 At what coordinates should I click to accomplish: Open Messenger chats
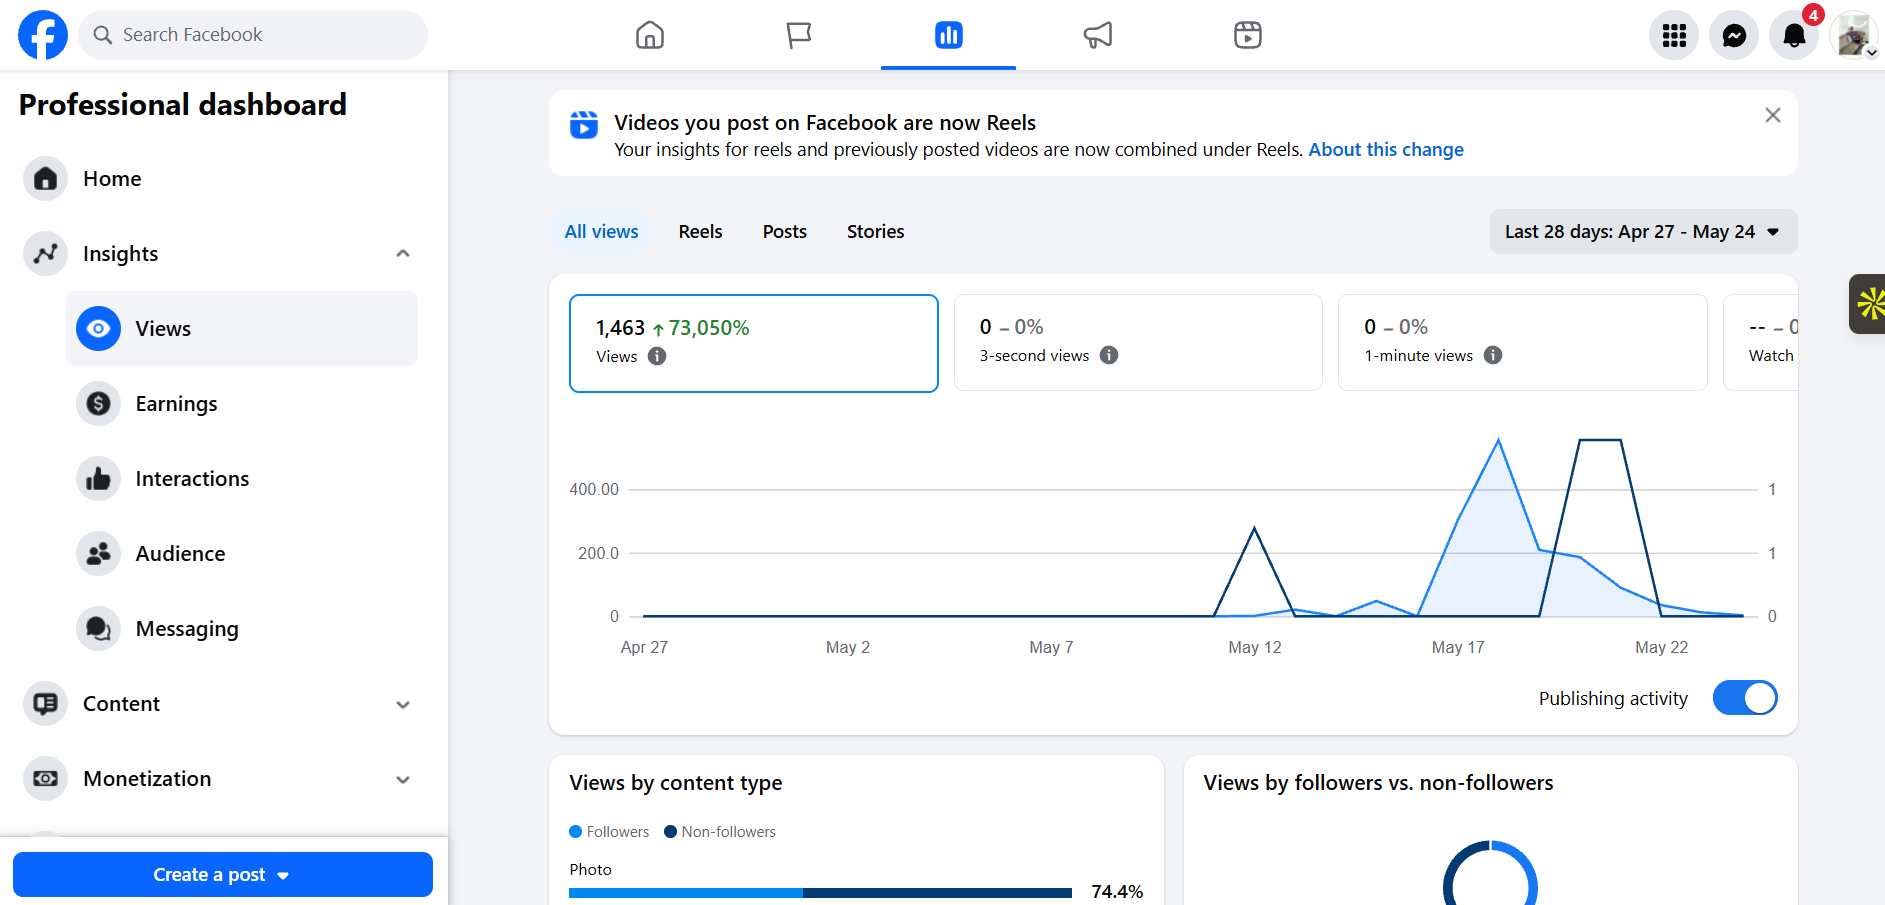click(x=1734, y=36)
